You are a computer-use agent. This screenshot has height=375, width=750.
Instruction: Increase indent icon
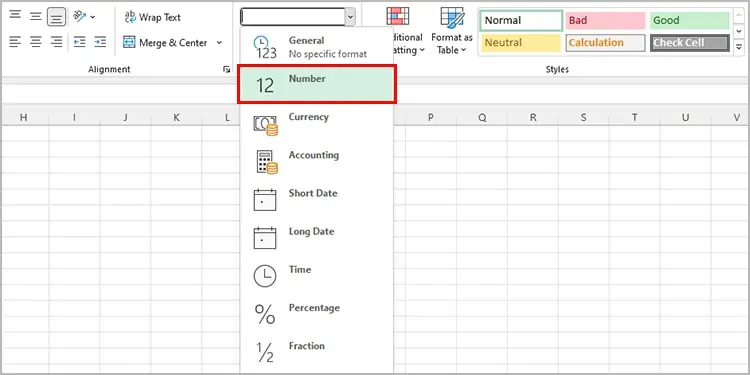[x=100, y=43]
